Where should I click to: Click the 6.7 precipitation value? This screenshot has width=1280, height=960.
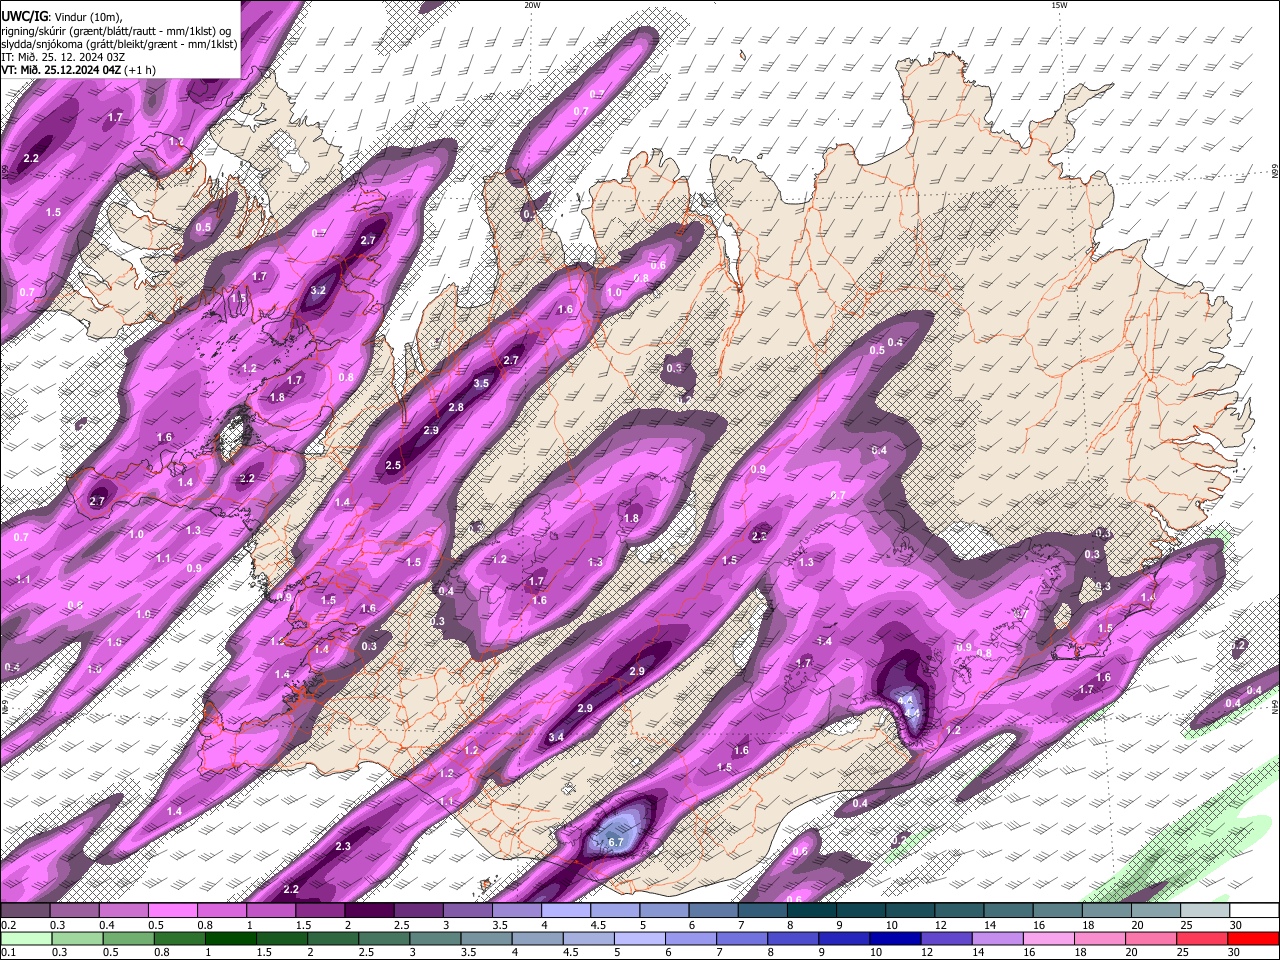click(616, 843)
